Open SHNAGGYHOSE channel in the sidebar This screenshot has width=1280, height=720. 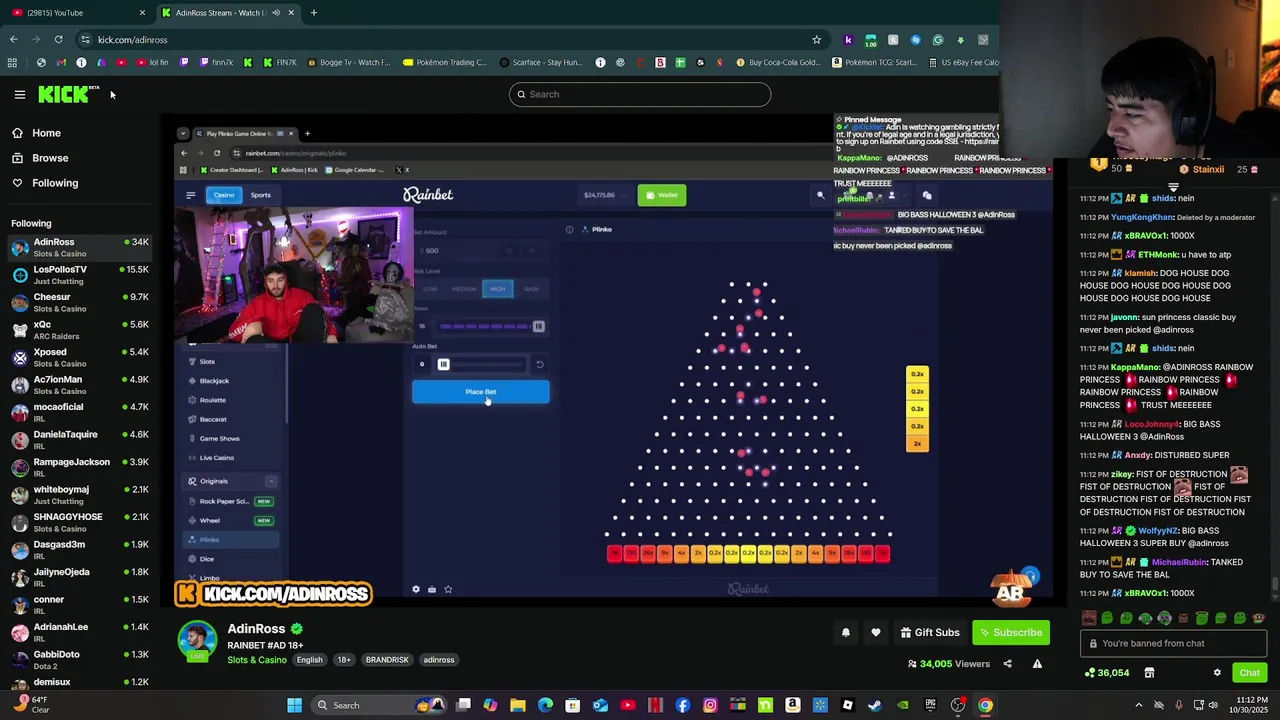[80, 522]
